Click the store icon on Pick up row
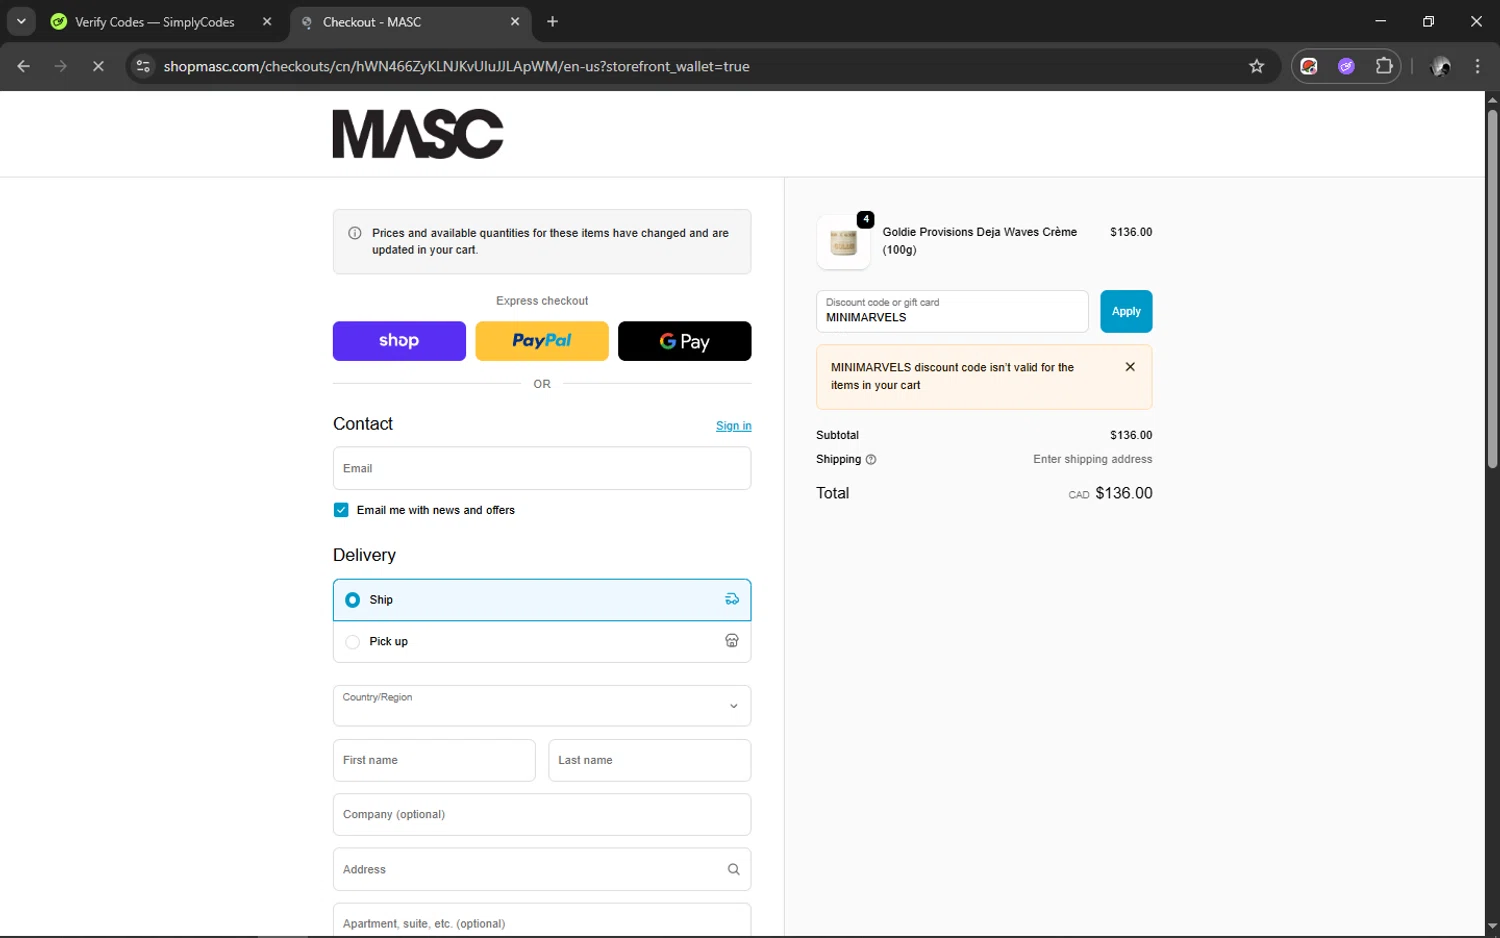 [x=732, y=641]
